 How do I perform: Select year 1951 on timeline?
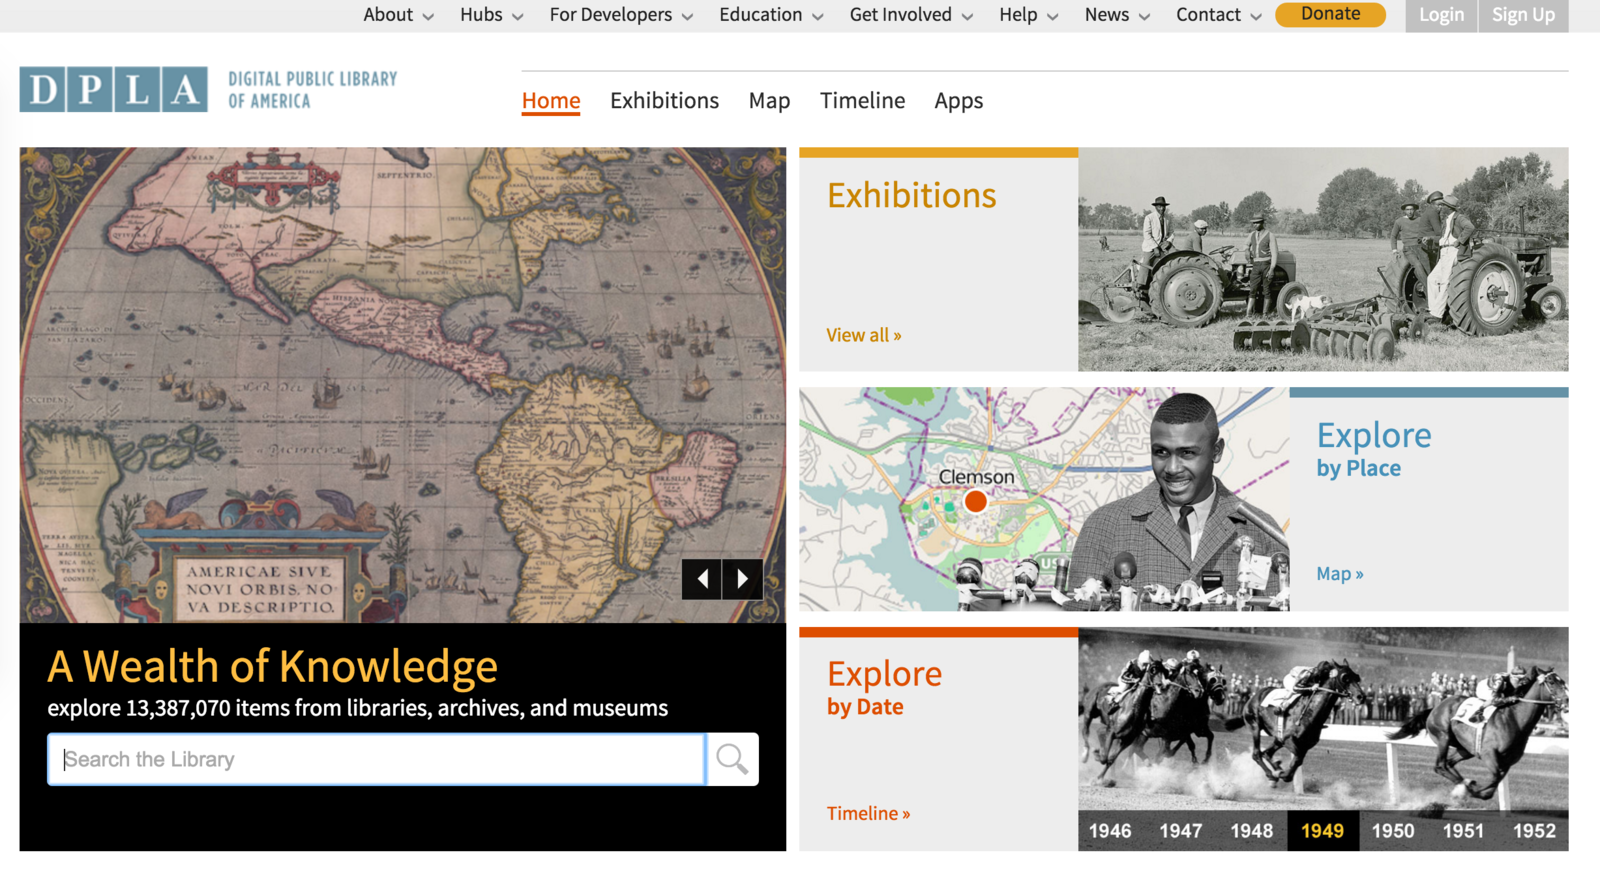pyautogui.click(x=1463, y=831)
